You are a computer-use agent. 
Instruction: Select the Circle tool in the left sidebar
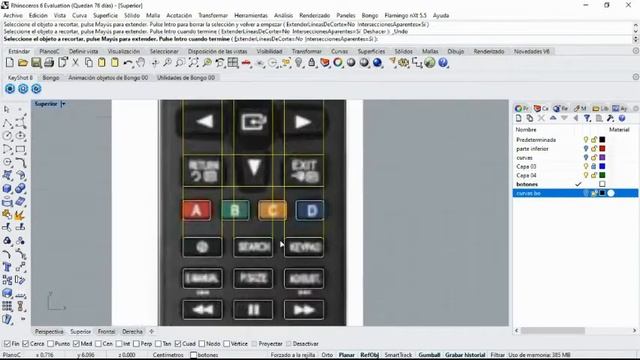point(7,136)
